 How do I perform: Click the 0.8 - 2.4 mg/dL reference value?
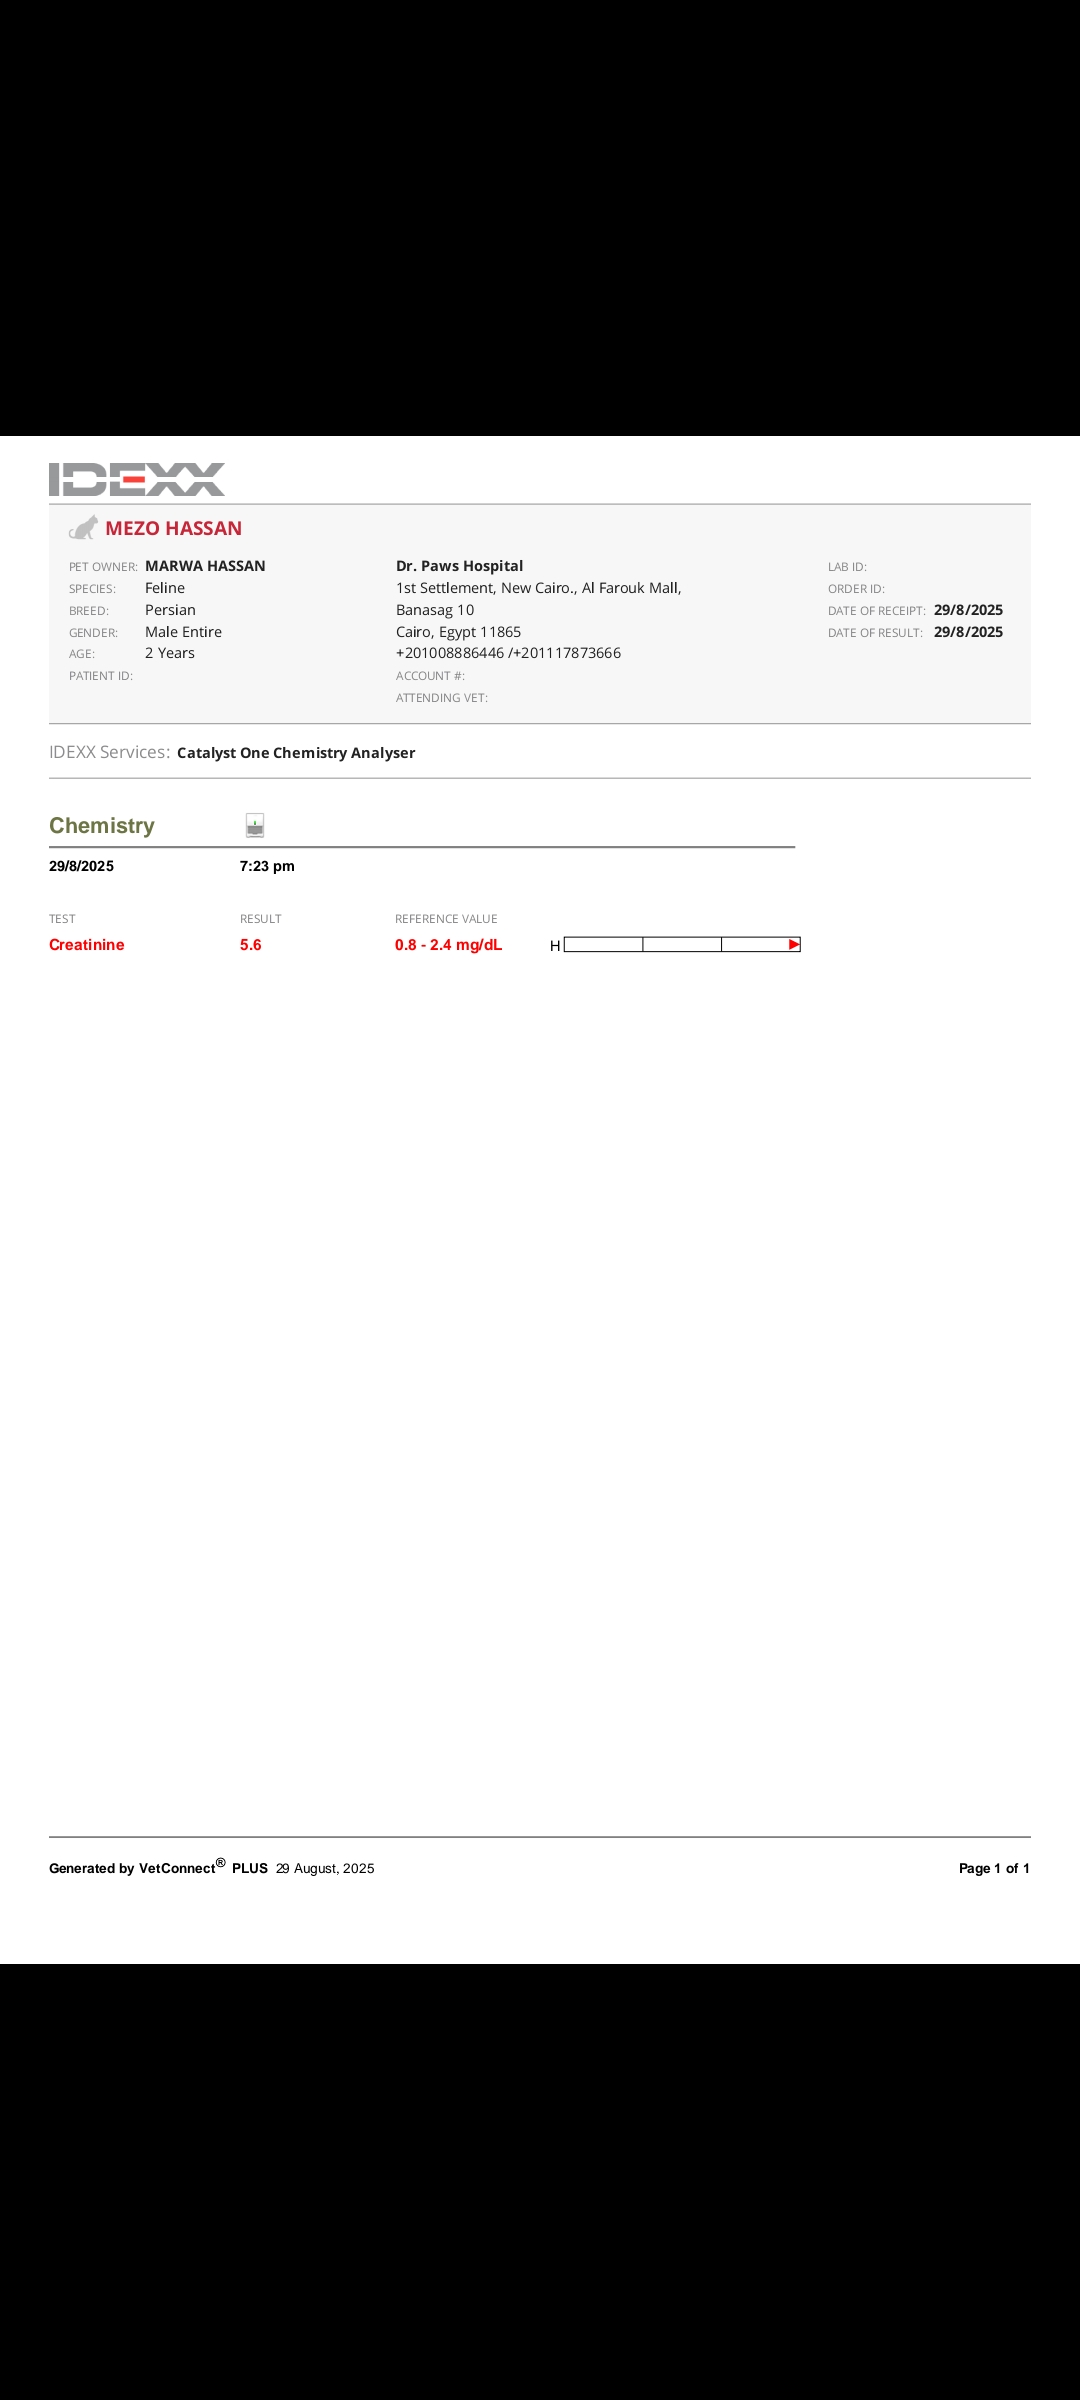[448, 945]
